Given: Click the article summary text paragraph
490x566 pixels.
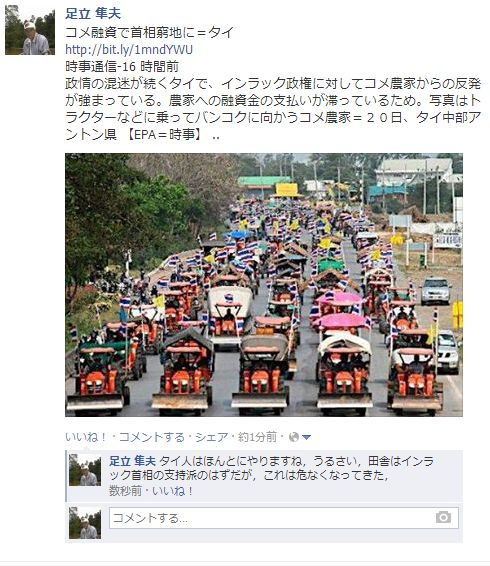Looking at the screenshot, I should pos(273,109).
